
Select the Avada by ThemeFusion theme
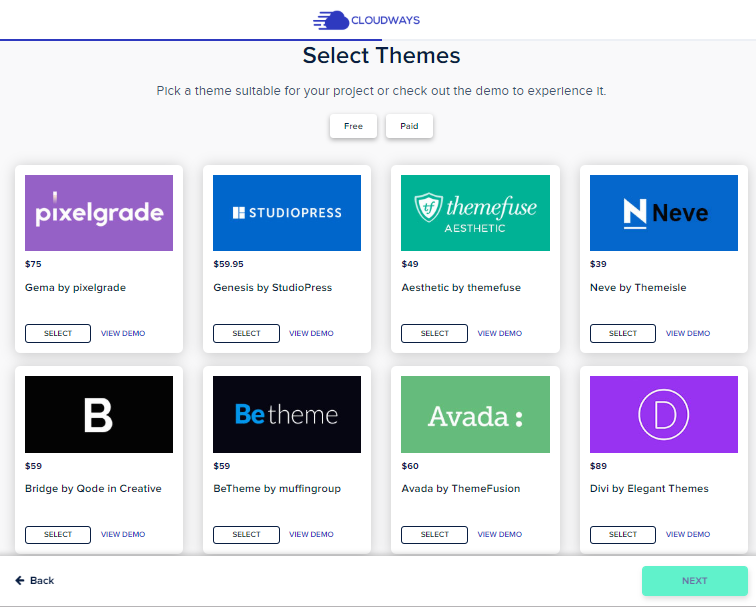(x=434, y=535)
